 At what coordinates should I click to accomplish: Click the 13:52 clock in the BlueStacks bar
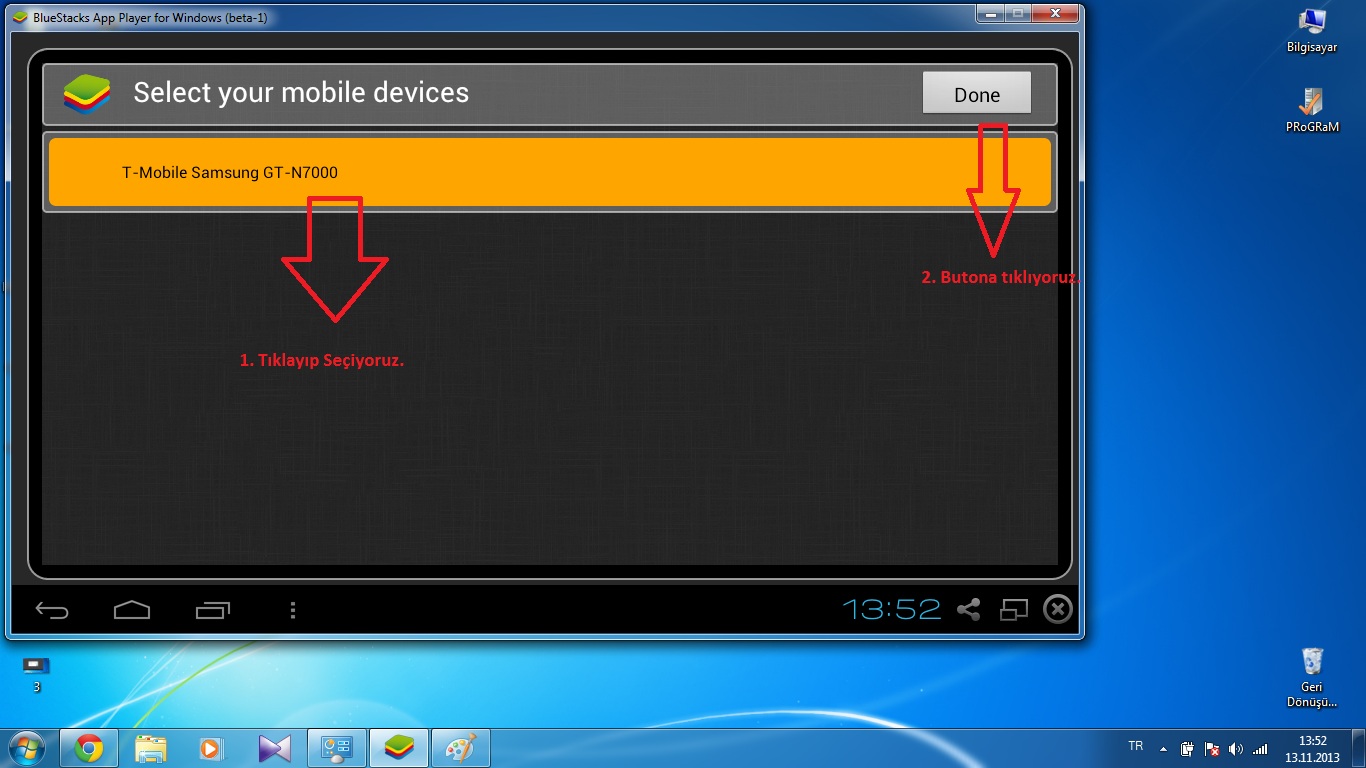pos(891,608)
